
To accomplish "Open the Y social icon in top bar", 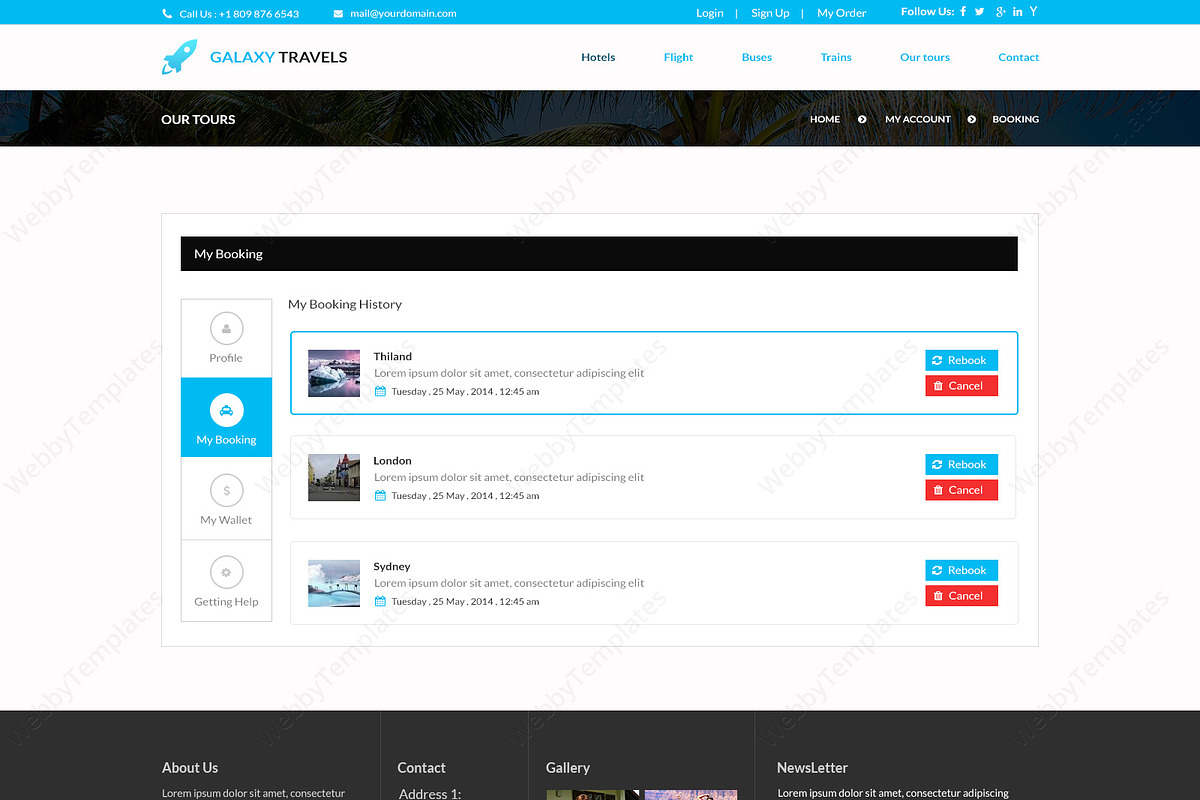I will (1033, 11).
